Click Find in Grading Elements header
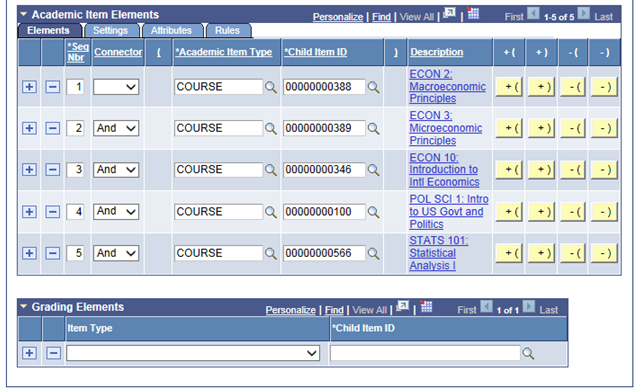 tap(334, 310)
